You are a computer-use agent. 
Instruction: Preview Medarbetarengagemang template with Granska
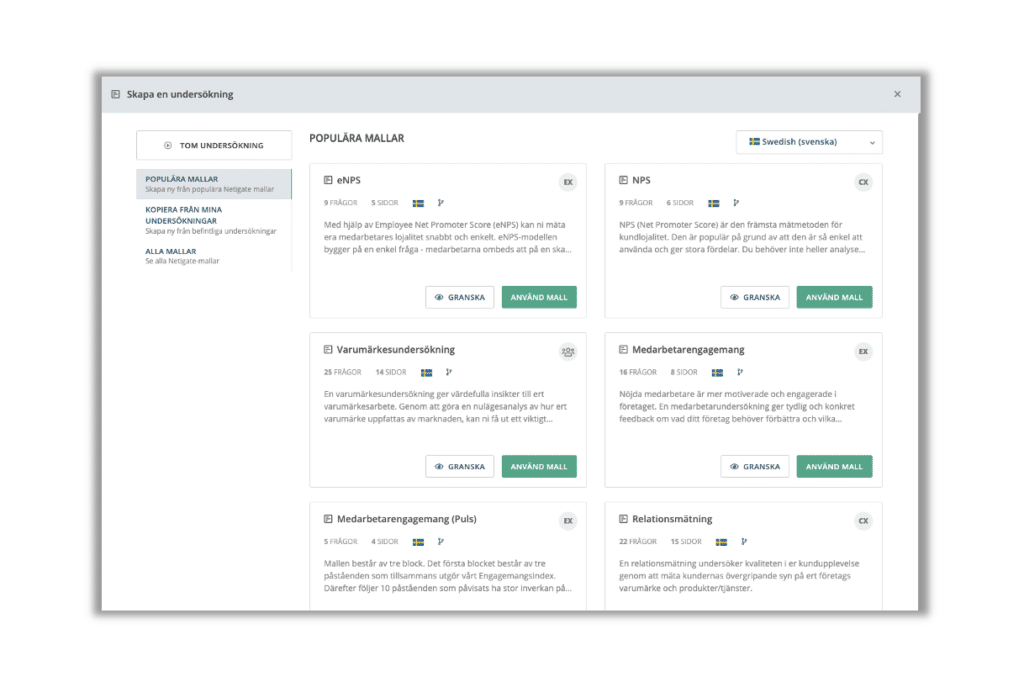coord(754,467)
